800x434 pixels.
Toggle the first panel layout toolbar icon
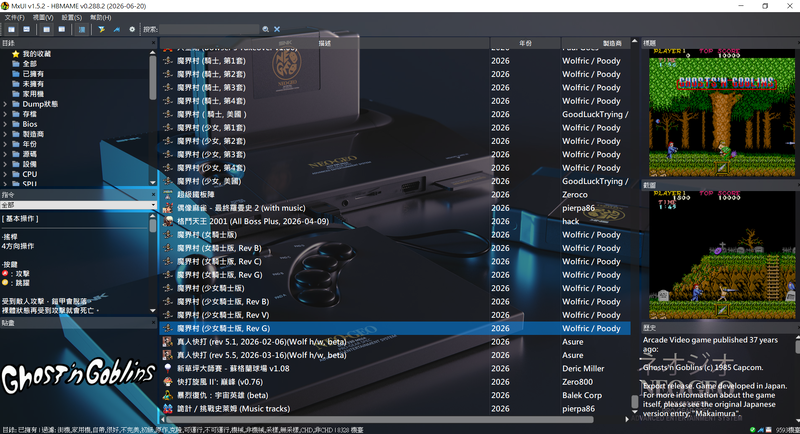point(11,30)
